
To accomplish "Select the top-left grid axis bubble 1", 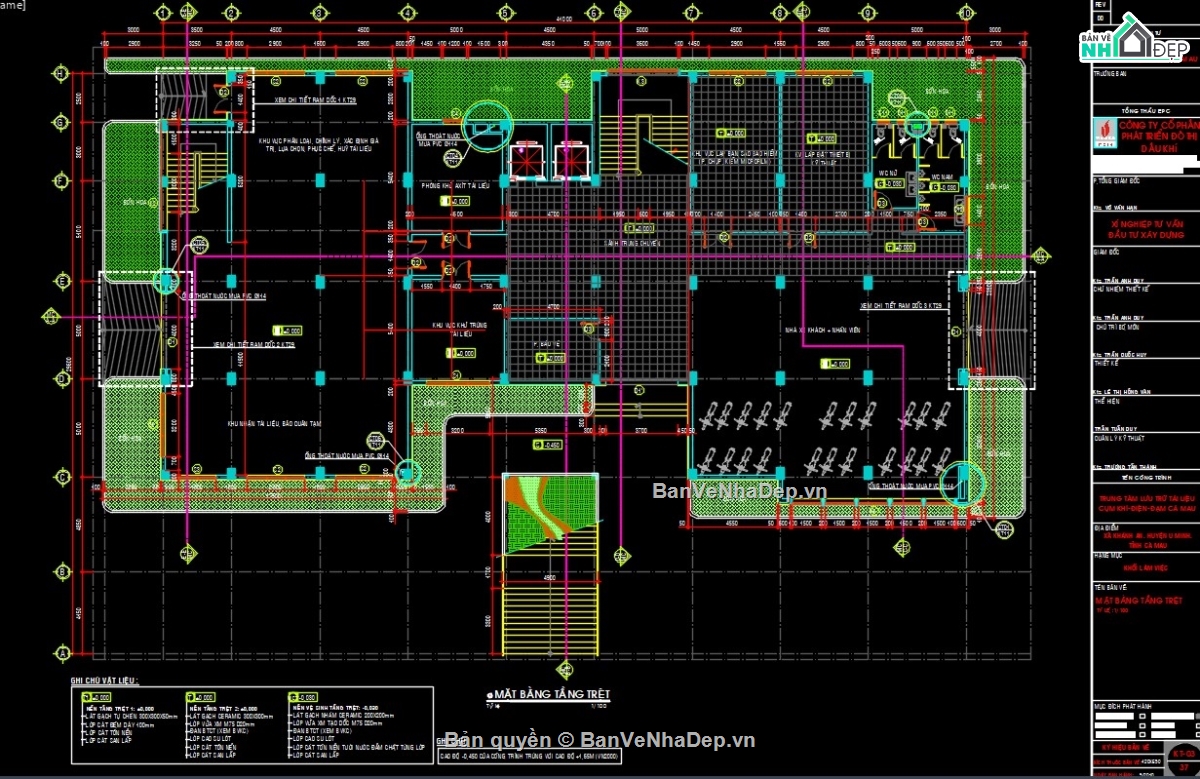I will pos(165,14).
